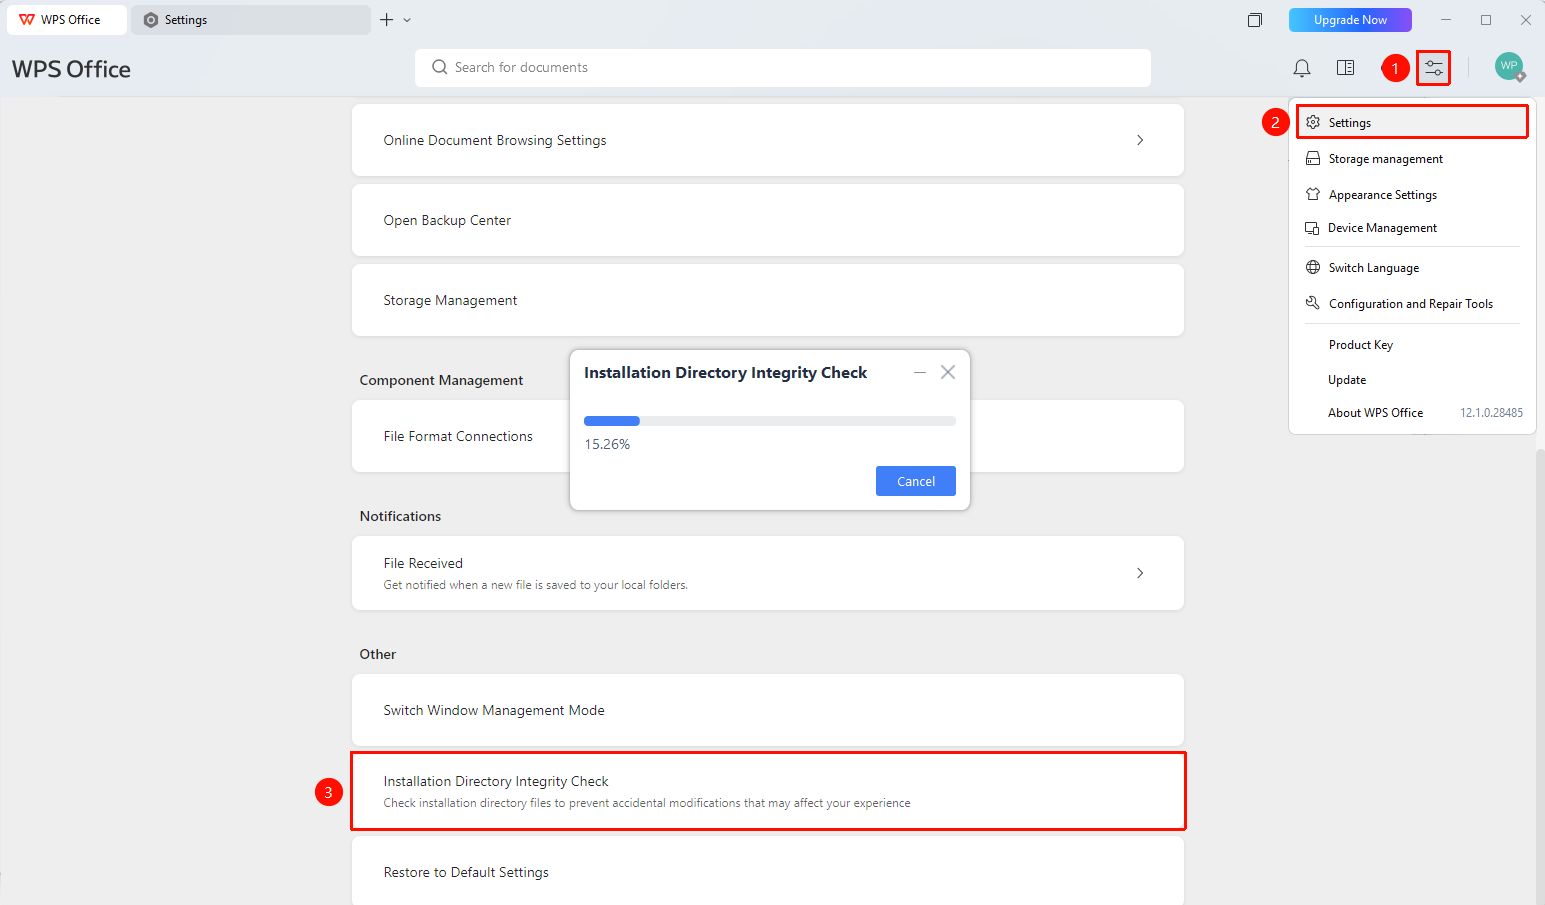Image resolution: width=1545 pixels, height=905 pixels.
Task: Click the multi-window mode icon in title bar
Action: click(x=1255, y=20)
